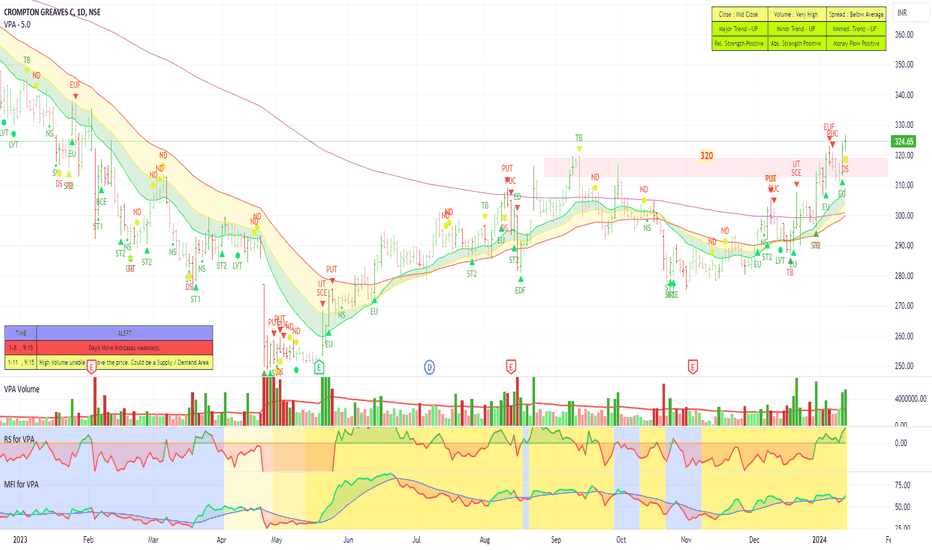
Task: Click the '1-8 , 9:15' alert time cell
Action: click(x=21, y=348)
